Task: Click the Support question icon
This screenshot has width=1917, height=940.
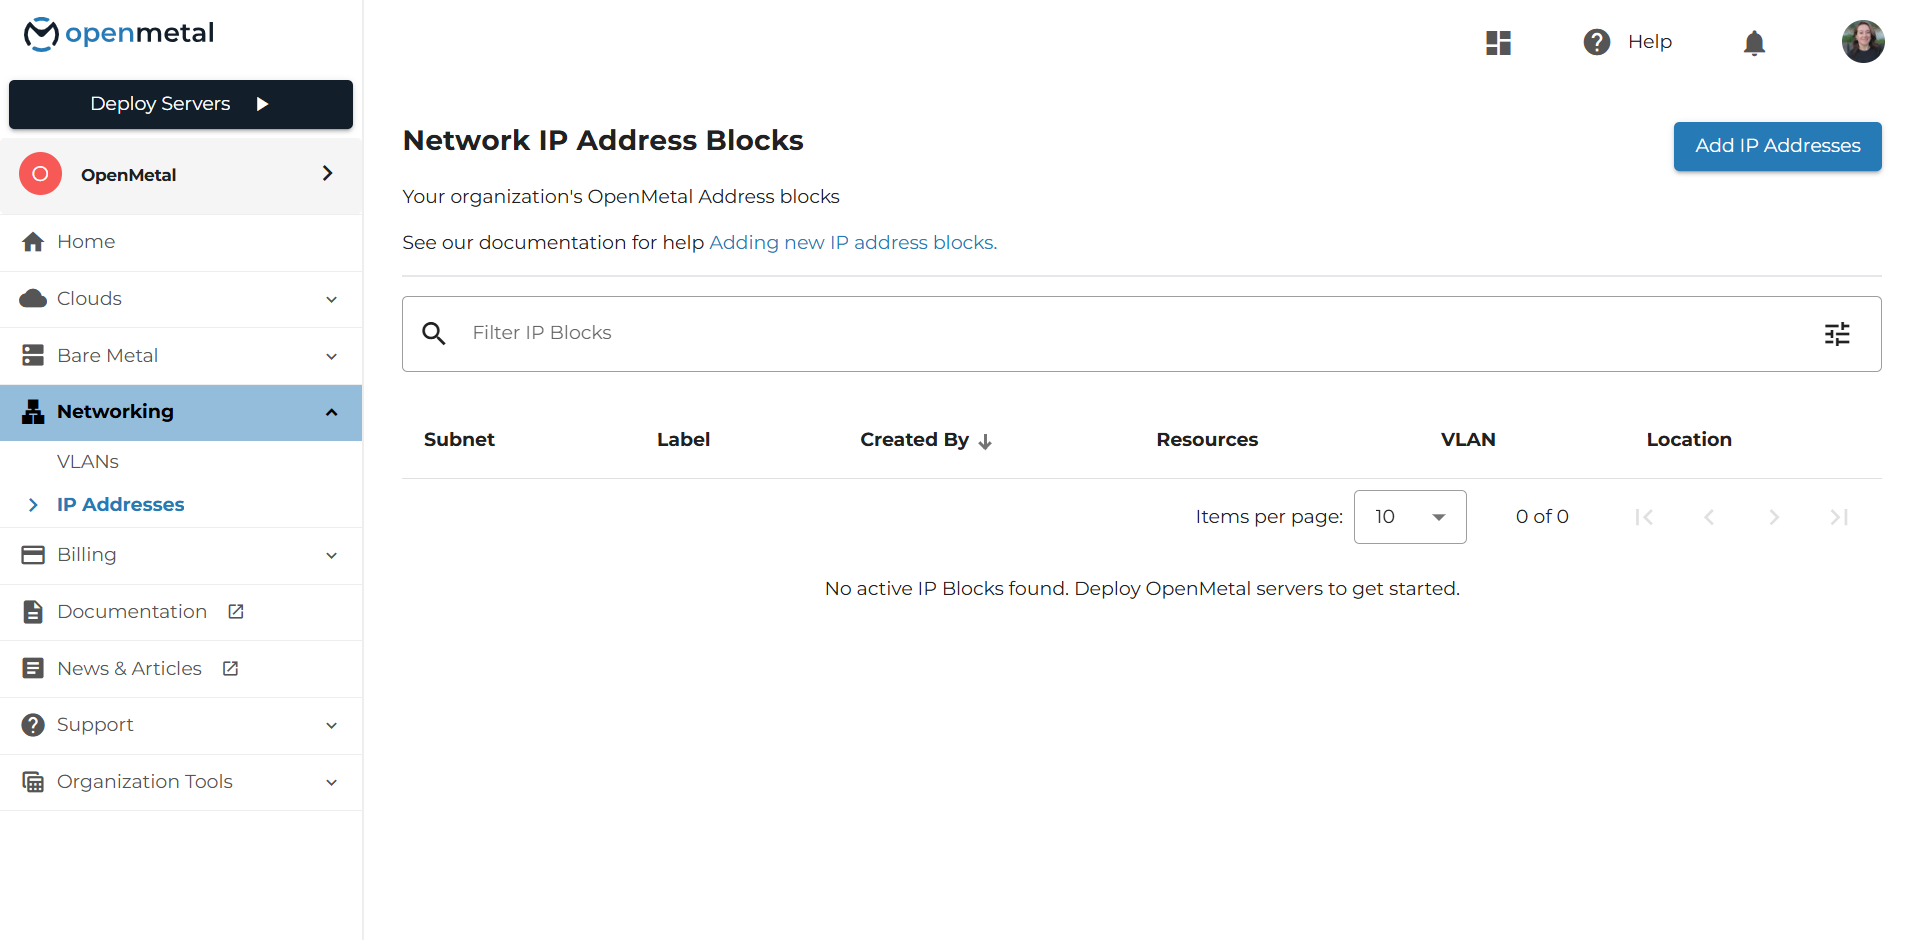Action: (x=33, y=725)
